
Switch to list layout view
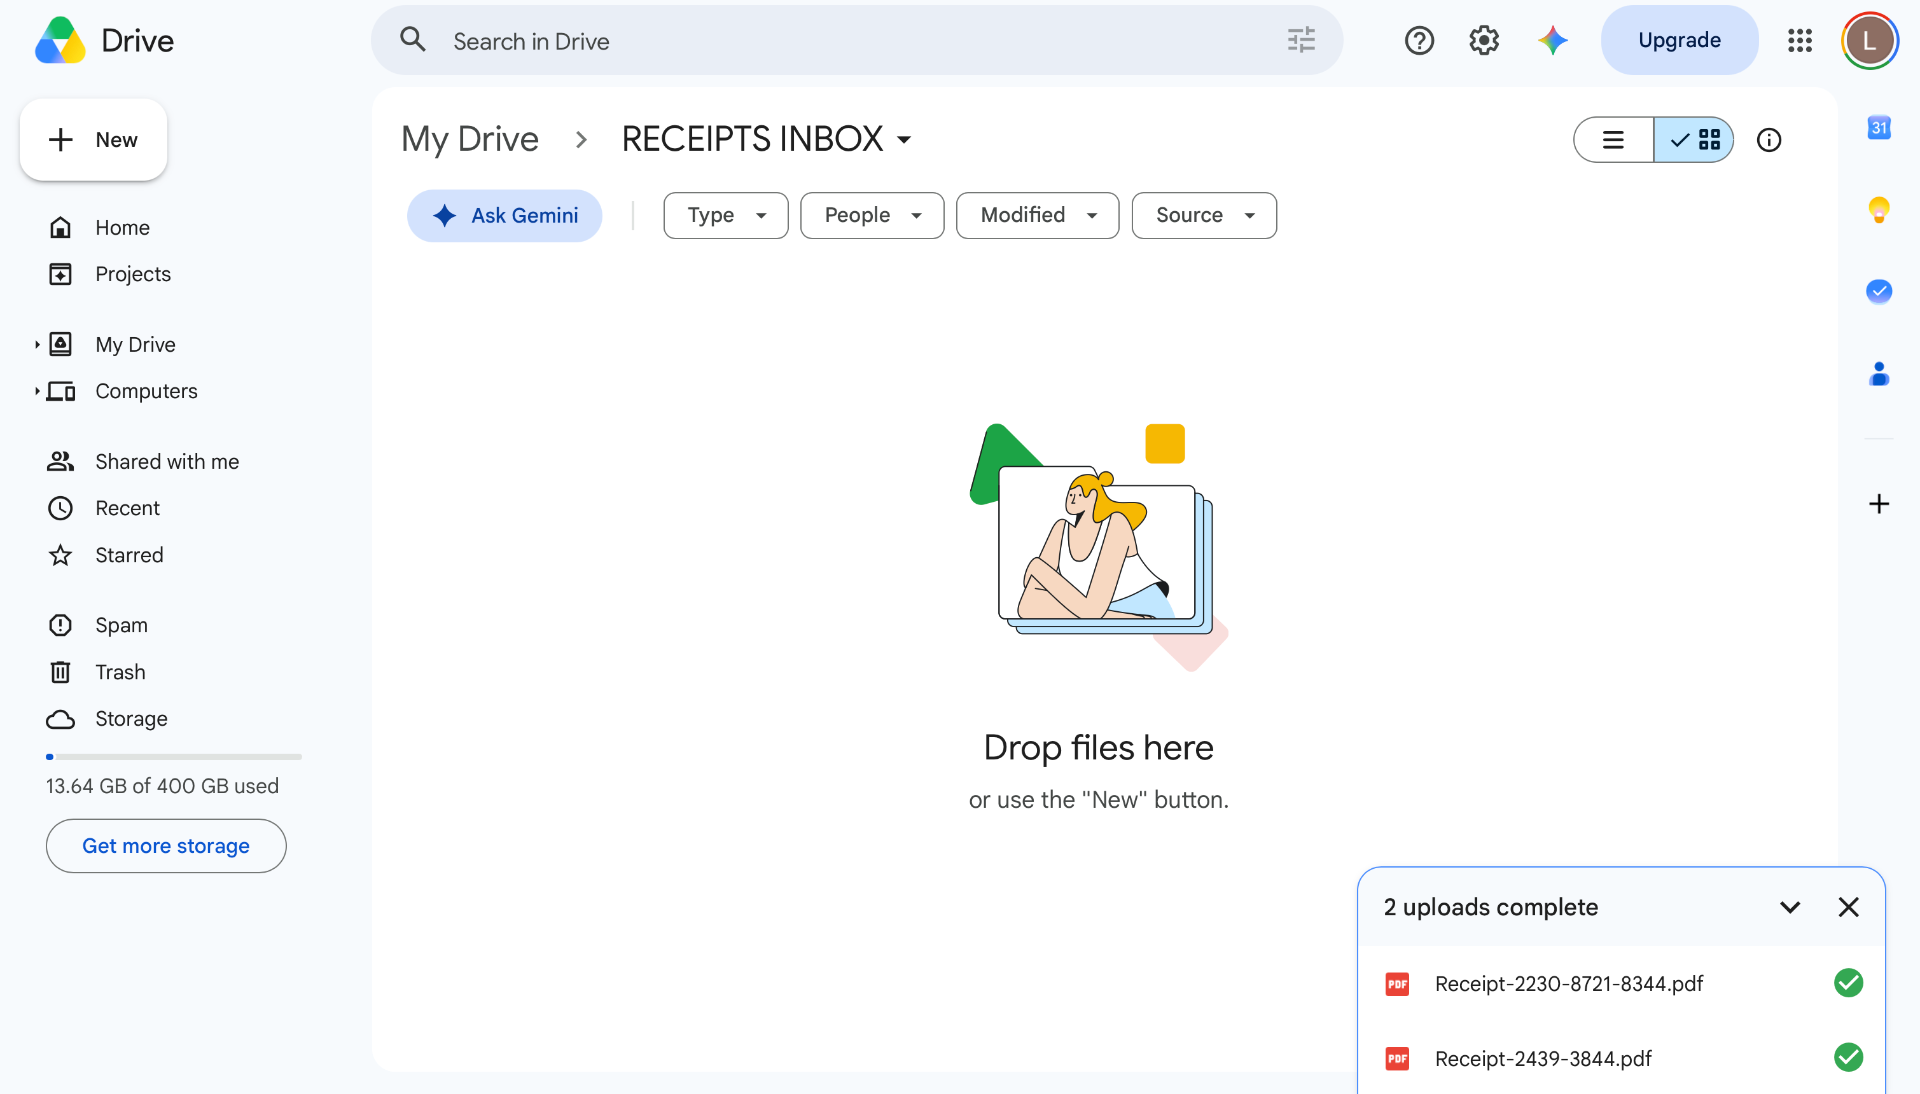[x=1613, y=140]
